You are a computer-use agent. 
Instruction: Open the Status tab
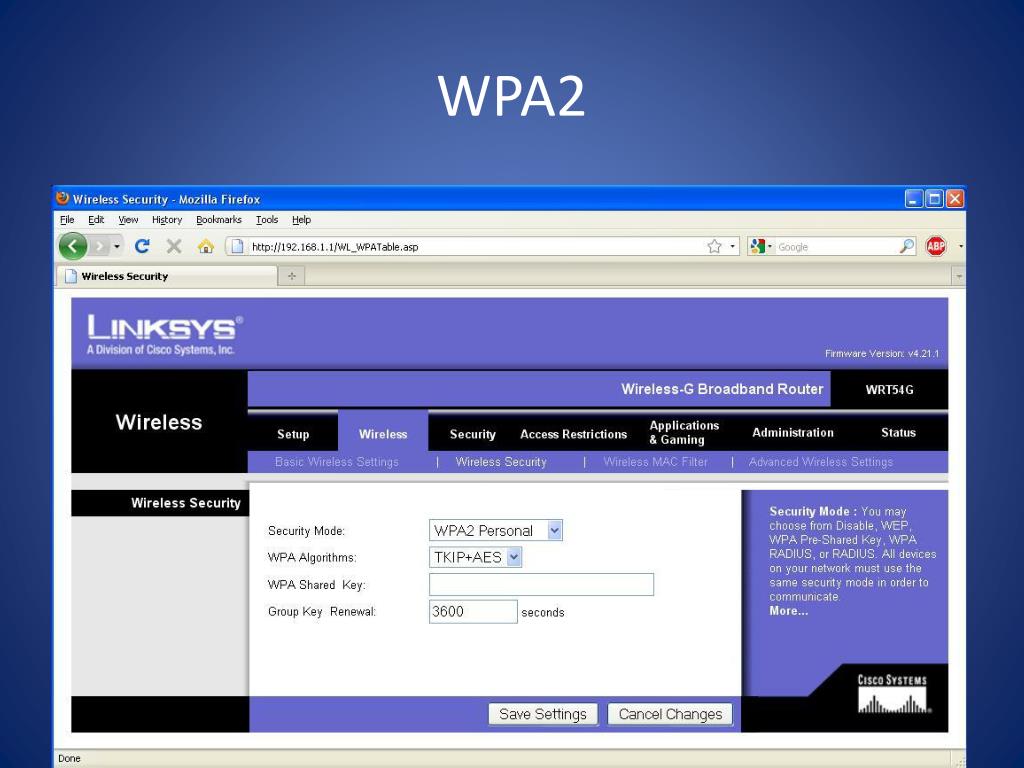[x=898, y=432]
